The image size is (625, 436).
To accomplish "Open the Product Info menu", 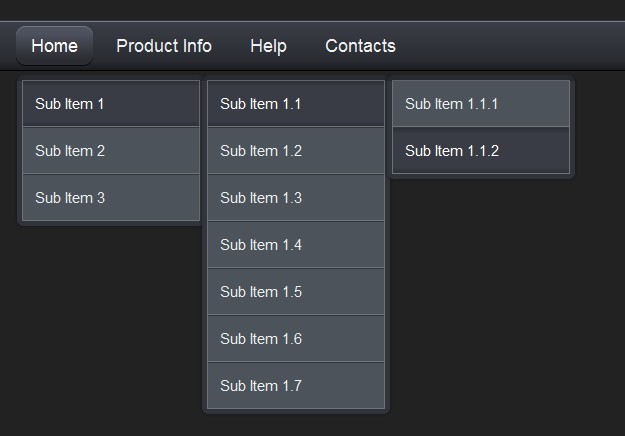I will coord(164,46).
